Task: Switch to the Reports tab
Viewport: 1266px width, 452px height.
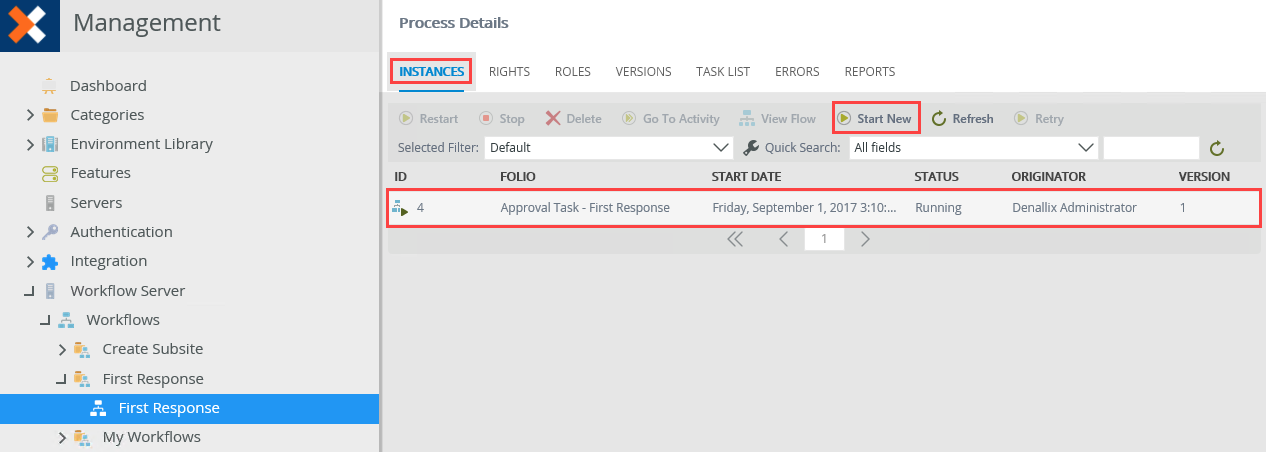Action: (x=870, y=72)
